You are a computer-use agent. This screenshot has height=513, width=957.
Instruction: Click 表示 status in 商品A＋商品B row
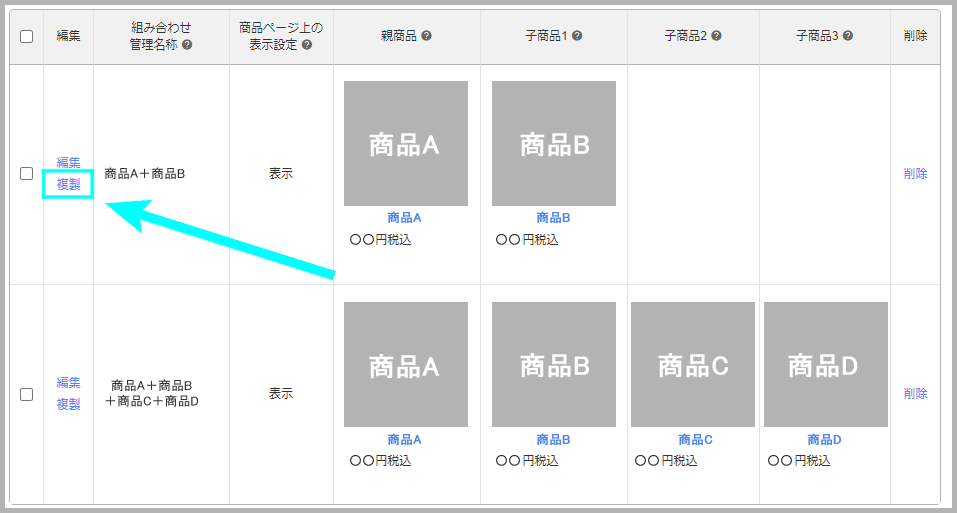click(x=281, y=174)
